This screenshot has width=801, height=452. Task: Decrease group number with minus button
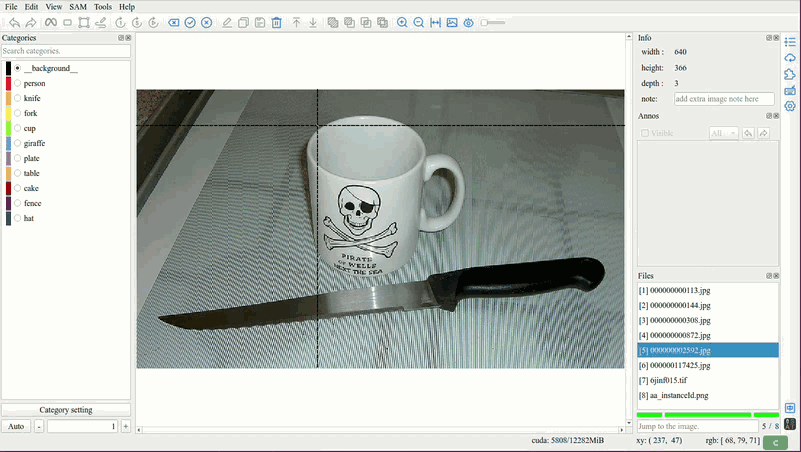coord(39,426)
